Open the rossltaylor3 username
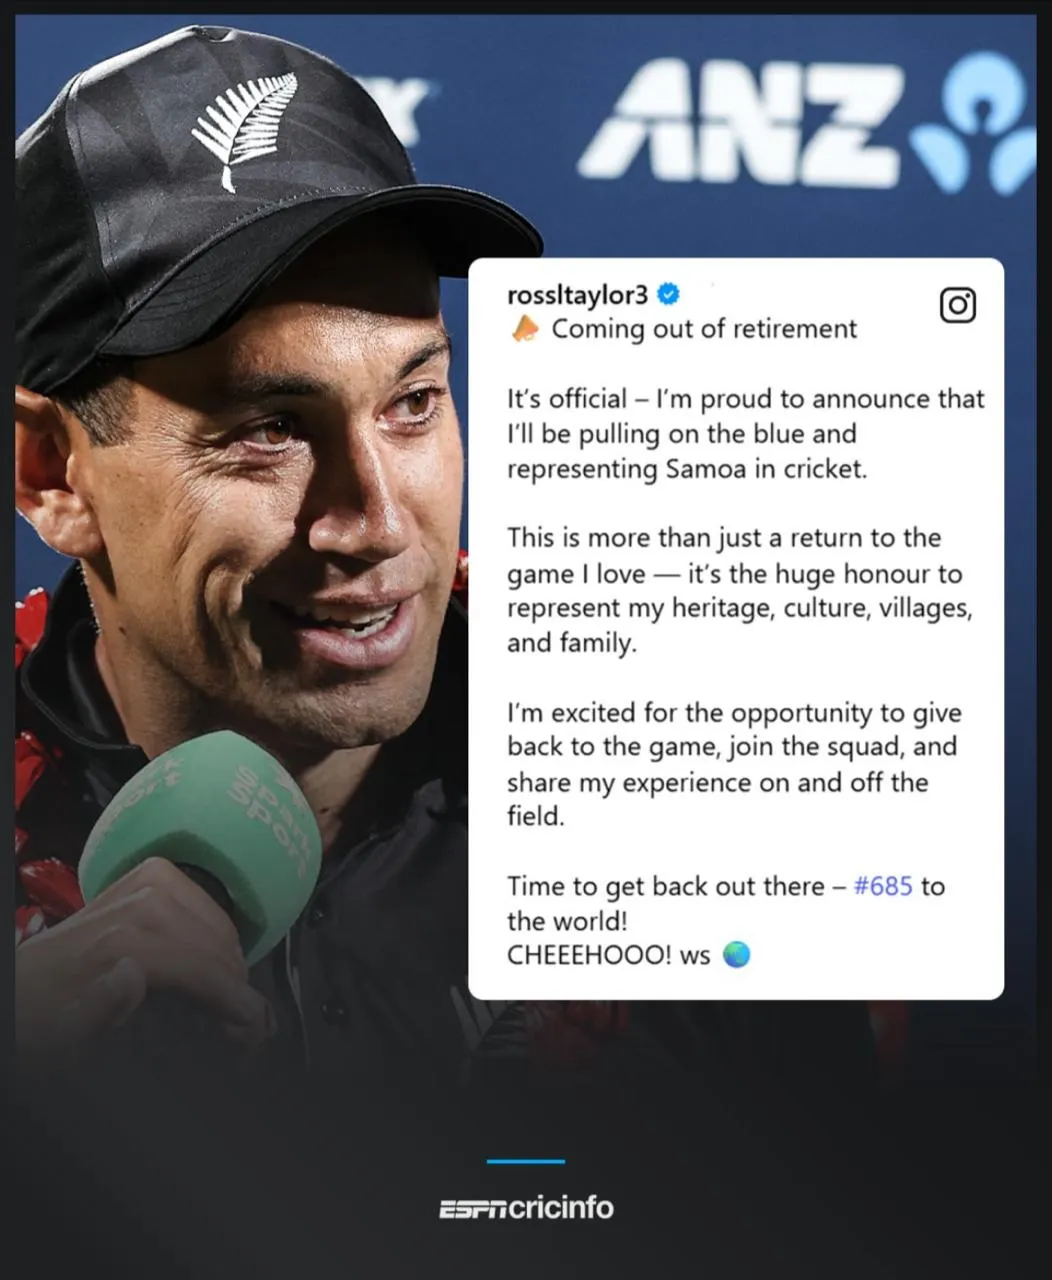1052x1280 pixels. (x=578, y=295)
